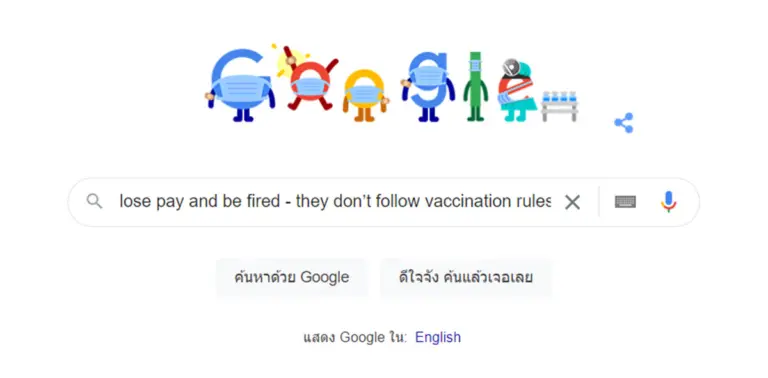Screen dimensions: 768x378
Task: Click the blue masked letter G in the doodle
Action: 240,85
